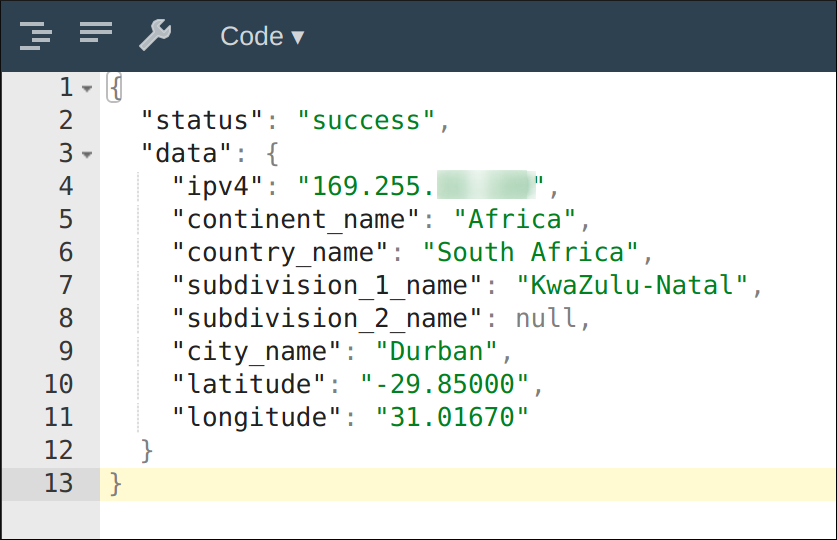
Task: Click the "success" value
Action: point(367,120)
